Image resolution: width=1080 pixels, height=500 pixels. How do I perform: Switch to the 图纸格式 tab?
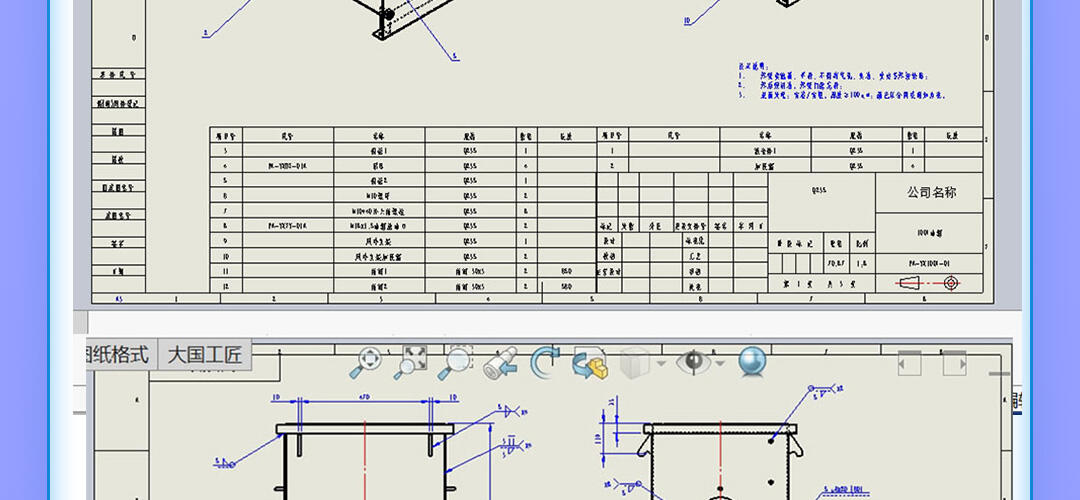point(120,355)
